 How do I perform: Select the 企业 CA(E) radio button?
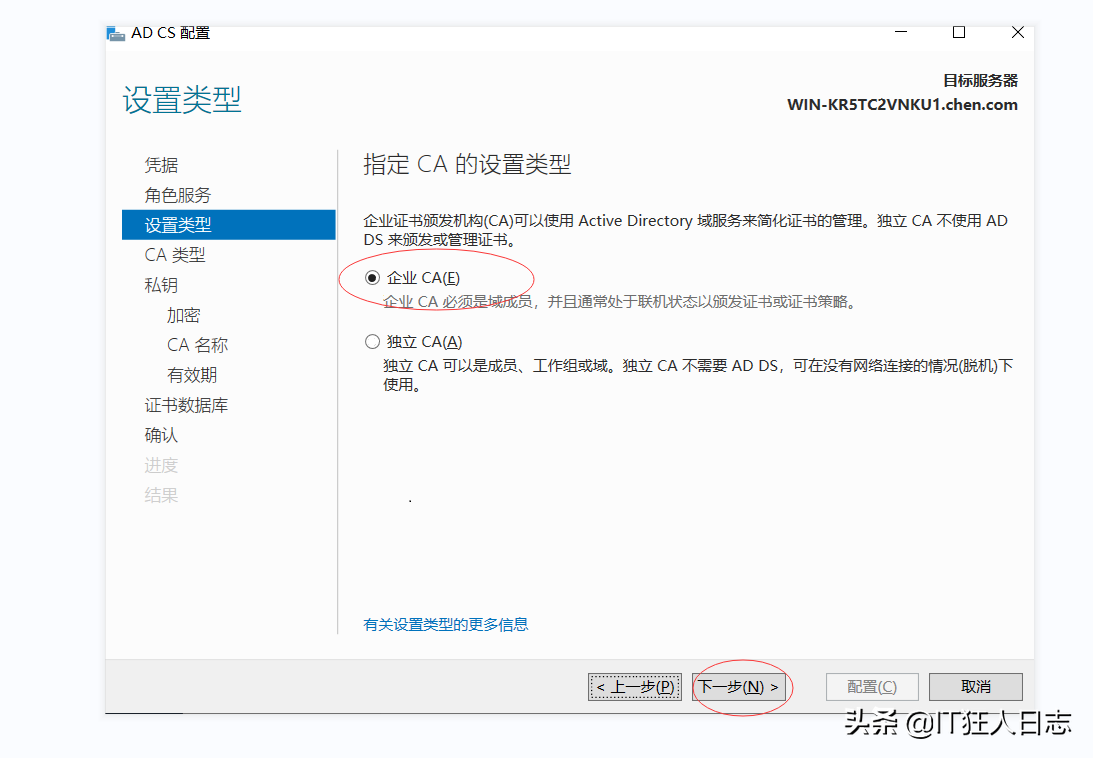pos(372,278)
